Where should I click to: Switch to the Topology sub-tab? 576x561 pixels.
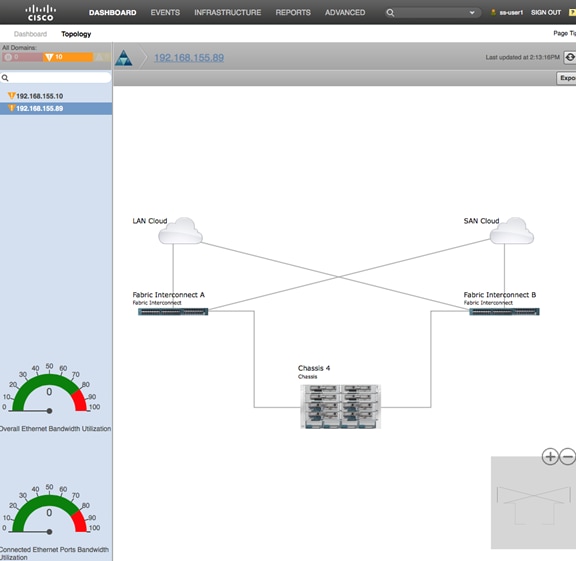pos(76,34)
